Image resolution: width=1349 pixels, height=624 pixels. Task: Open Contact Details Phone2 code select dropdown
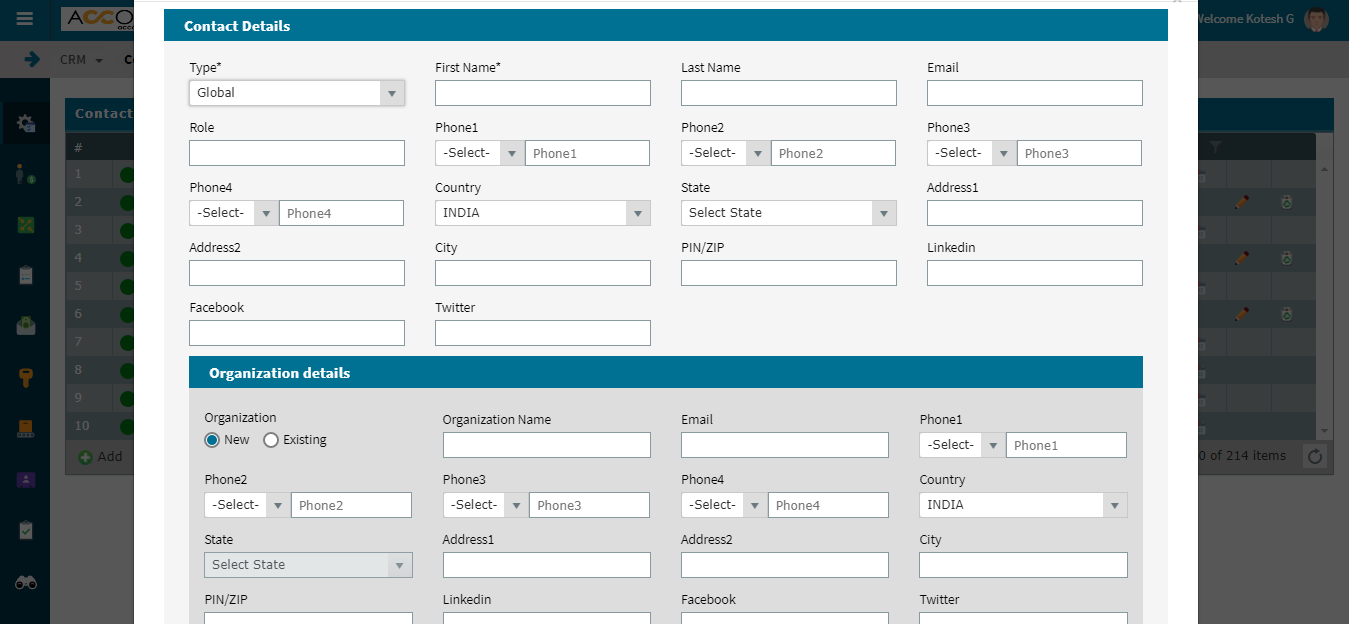tap(726, 153)
